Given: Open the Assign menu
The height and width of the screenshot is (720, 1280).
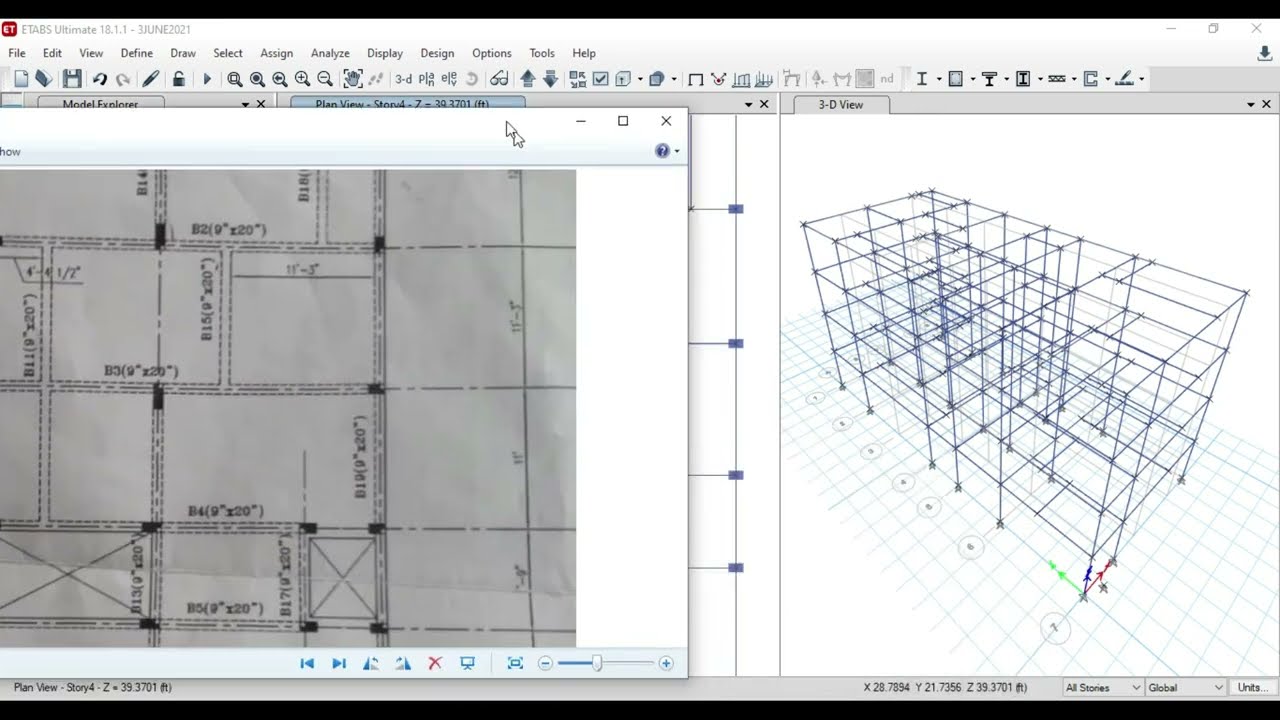Looking at the screenshot, I should (277, 53).
